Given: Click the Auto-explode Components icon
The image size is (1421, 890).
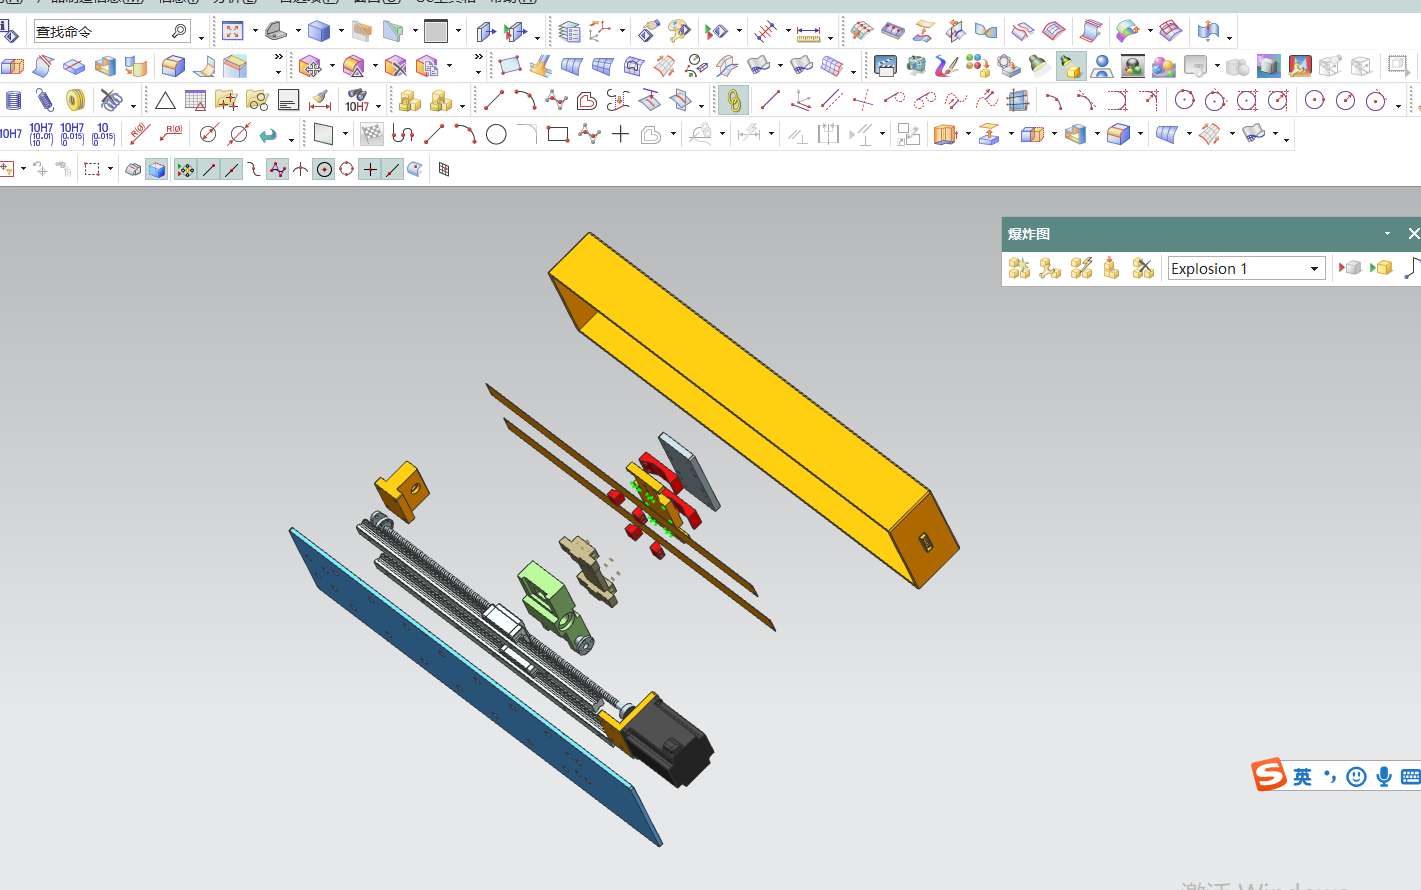Looking at the screenshot, I should point(1081,268).
